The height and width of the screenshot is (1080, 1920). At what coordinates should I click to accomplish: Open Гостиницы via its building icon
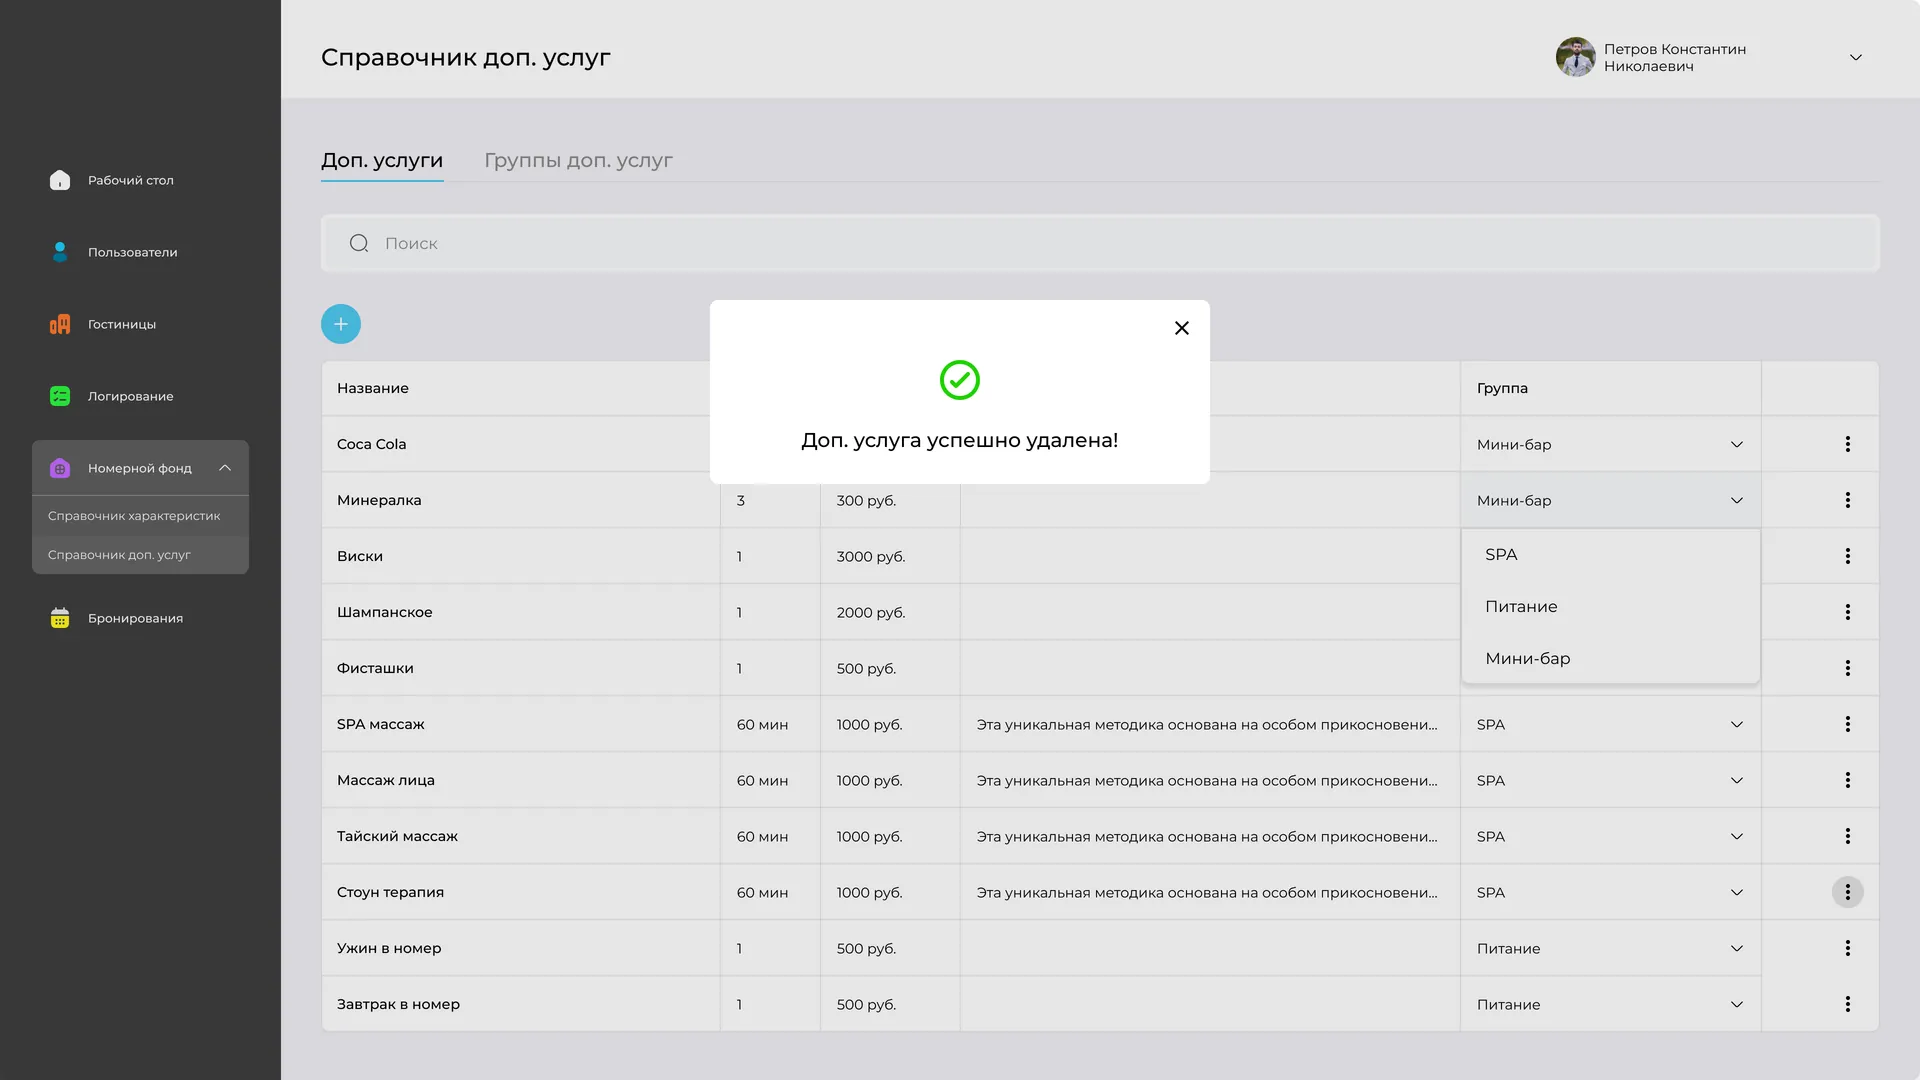point(60,324)
